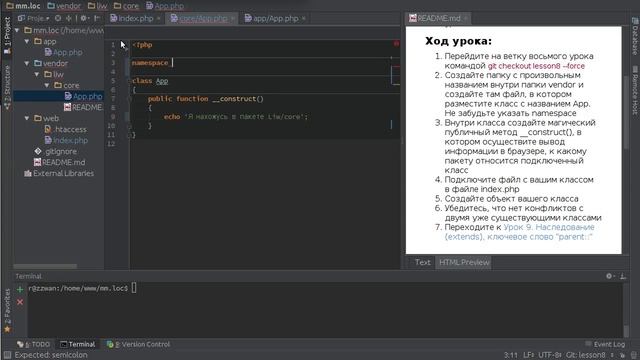
Task: Close the app/App.php editor tab
Action: click(x=304, y=18)
